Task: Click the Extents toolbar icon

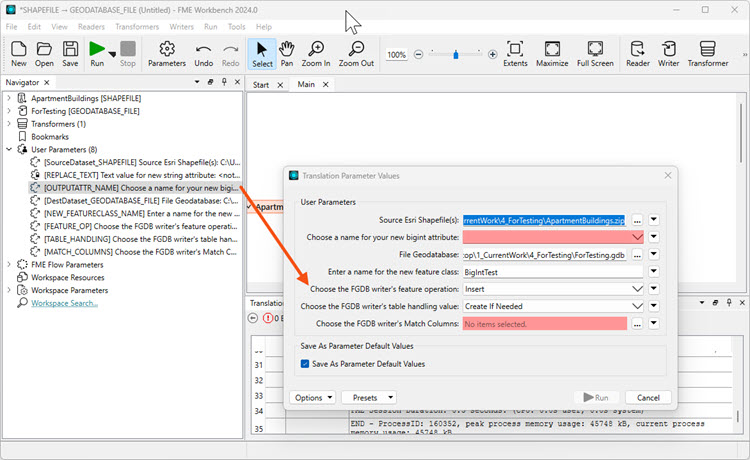Action: click(515, 54)
